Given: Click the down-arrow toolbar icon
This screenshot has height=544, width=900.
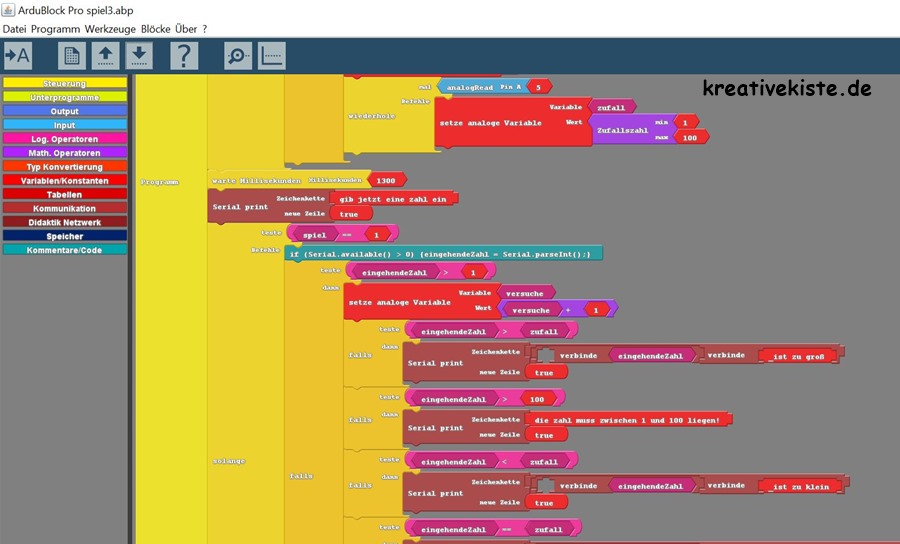Looking at the screenshot, I should point(140,55).
